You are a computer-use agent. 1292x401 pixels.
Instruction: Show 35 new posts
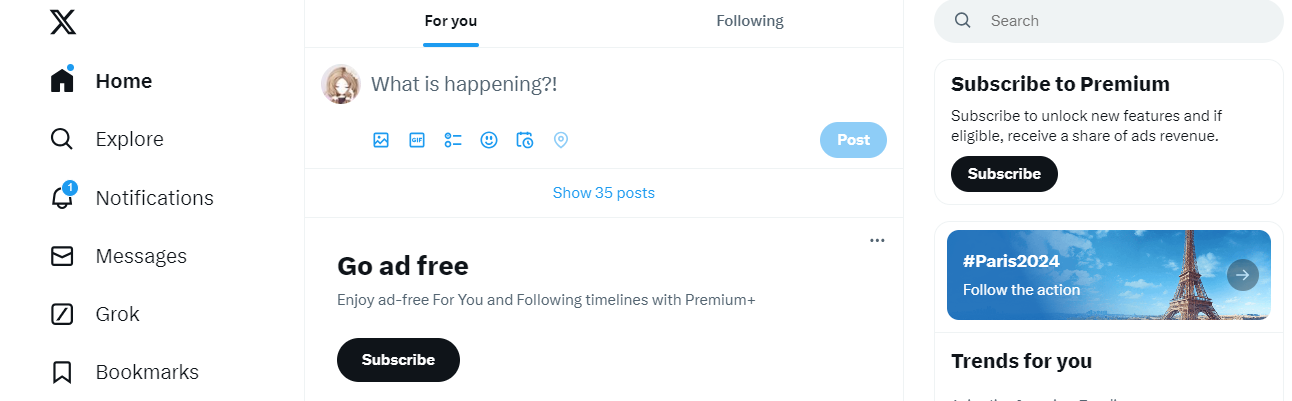[604, 193]
